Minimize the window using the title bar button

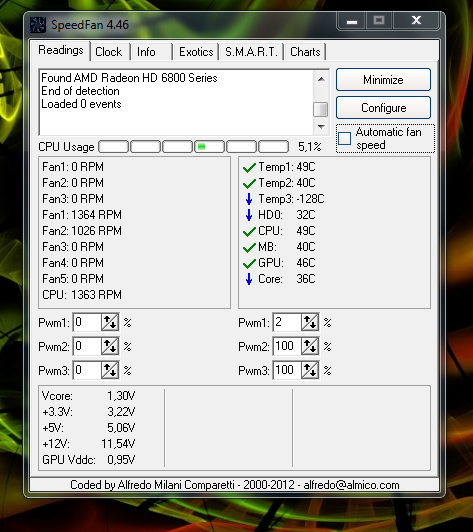(352, 20)
